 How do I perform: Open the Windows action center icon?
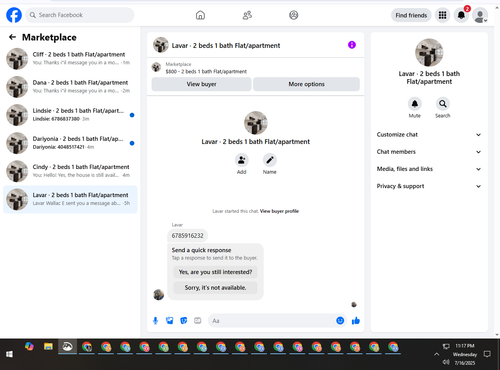point(487,354)
